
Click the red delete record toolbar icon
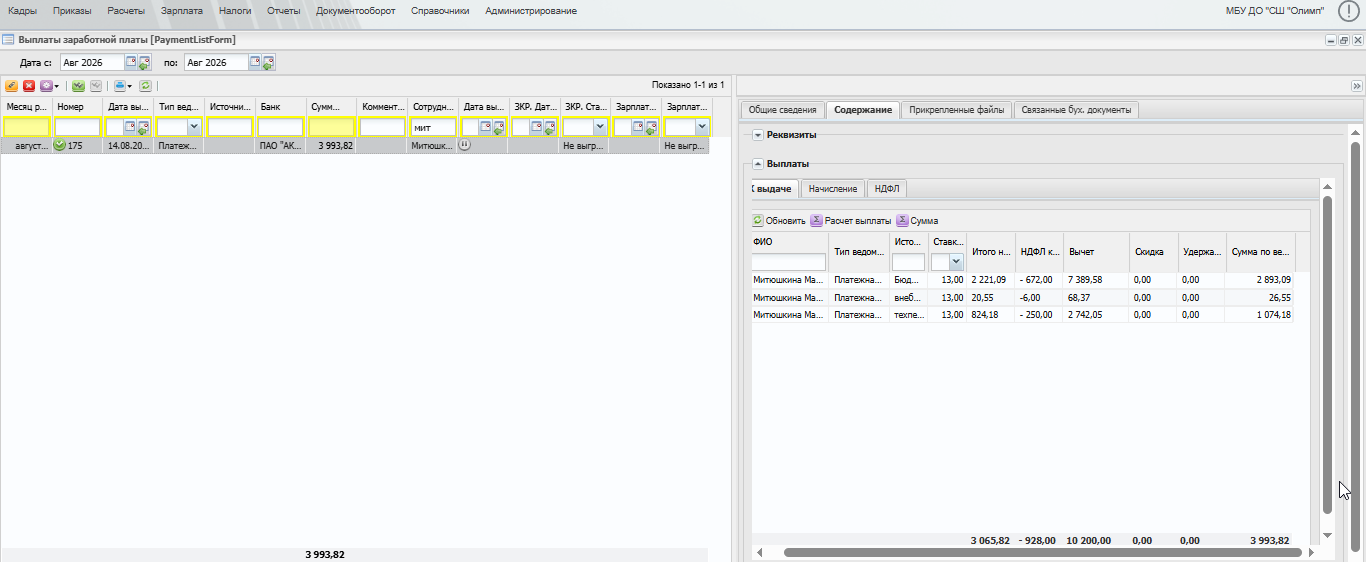point(29,86)
